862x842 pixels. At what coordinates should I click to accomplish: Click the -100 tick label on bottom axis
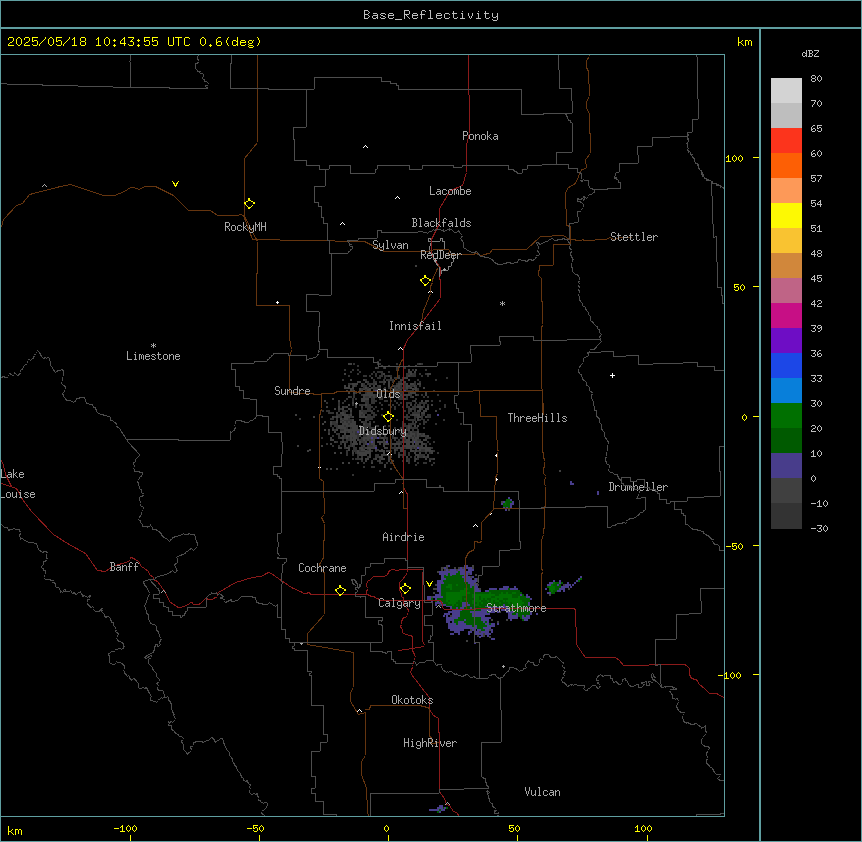pyautogui.click(x=125, y=828)
